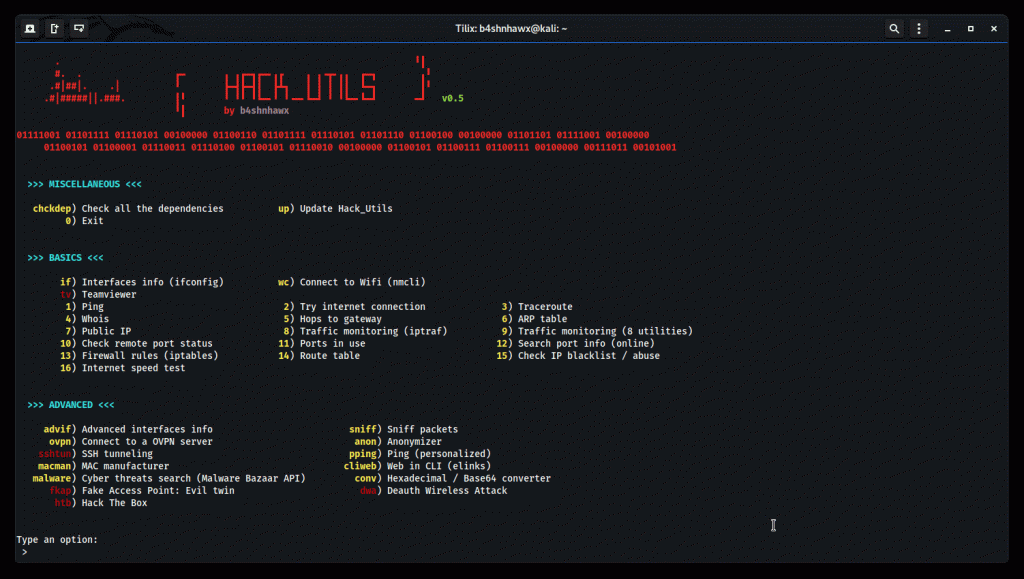1024x579 pixels.
Task: Close the Tilix window
Action: click(x=994, y=29)
